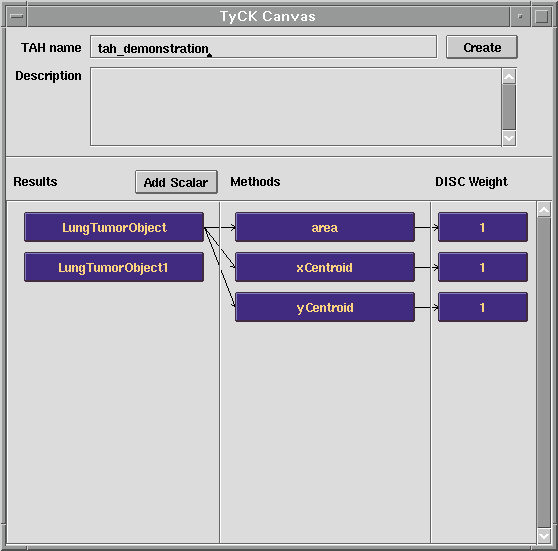Select the xCentroid method node
Image resolution: width=558 pixels, height=551 pixels.
(x=325, y=267)
